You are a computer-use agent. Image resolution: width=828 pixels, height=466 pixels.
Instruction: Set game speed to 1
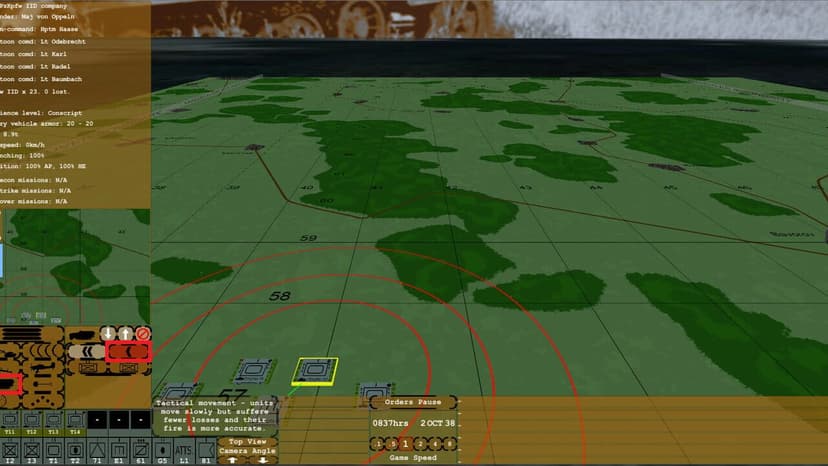pyautogui.click(x=406, y=444)
